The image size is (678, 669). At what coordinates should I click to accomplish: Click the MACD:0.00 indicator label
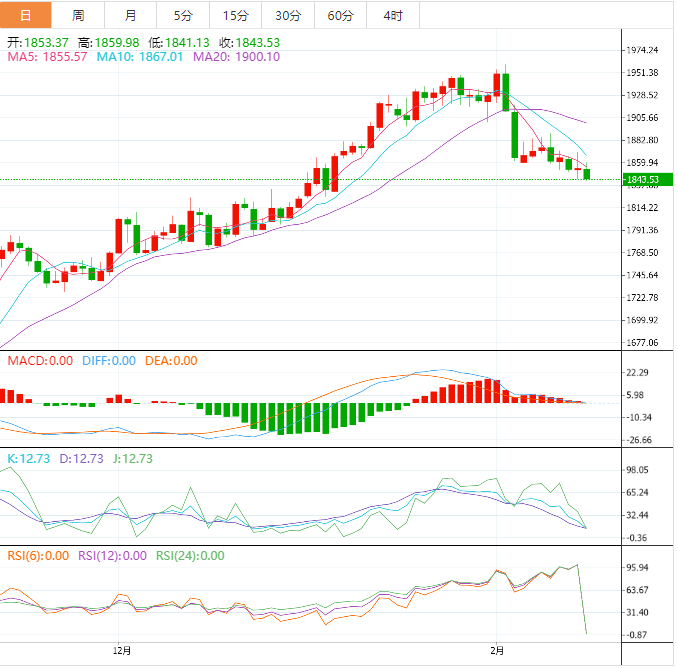[40, 361]
